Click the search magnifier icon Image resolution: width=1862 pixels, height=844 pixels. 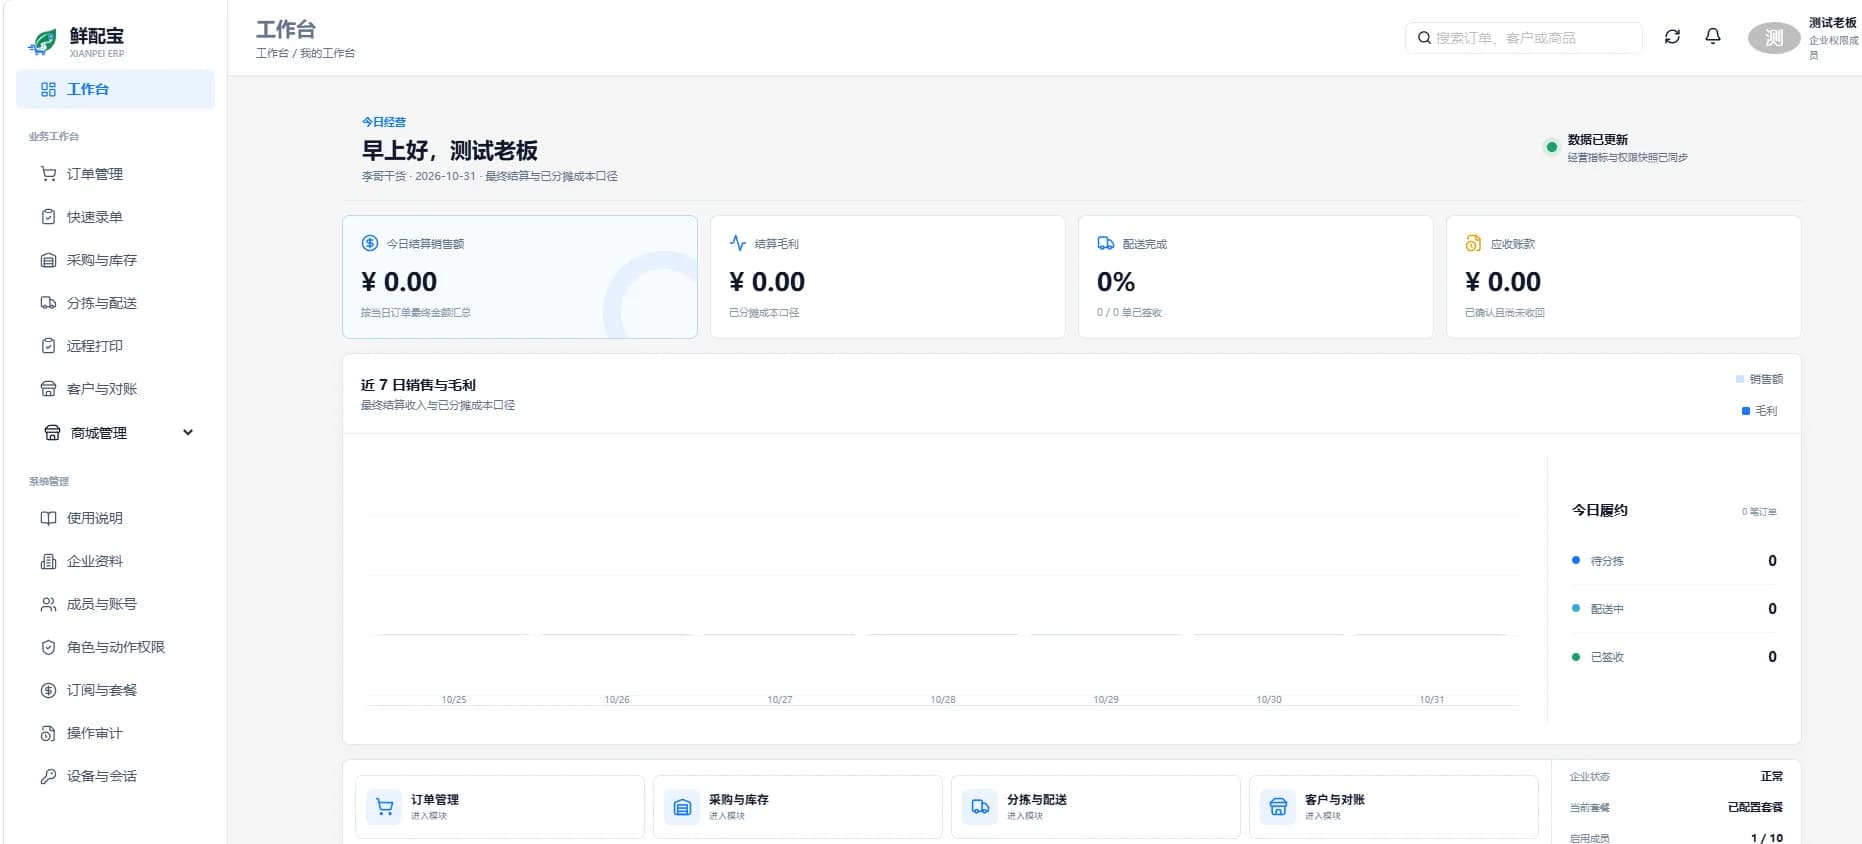click(1424, 38)
